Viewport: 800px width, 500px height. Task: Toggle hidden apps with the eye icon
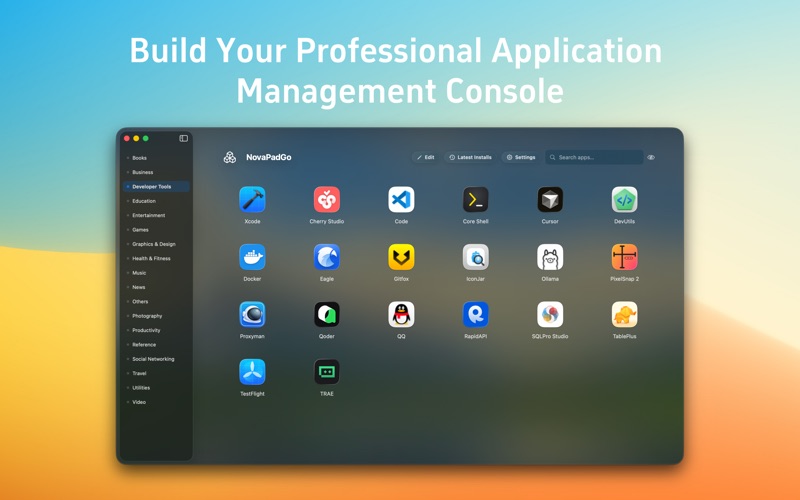651,157
